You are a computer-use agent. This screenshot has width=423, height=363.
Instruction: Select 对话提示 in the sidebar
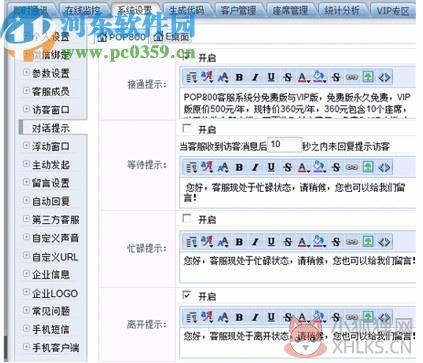click(51, 128)
